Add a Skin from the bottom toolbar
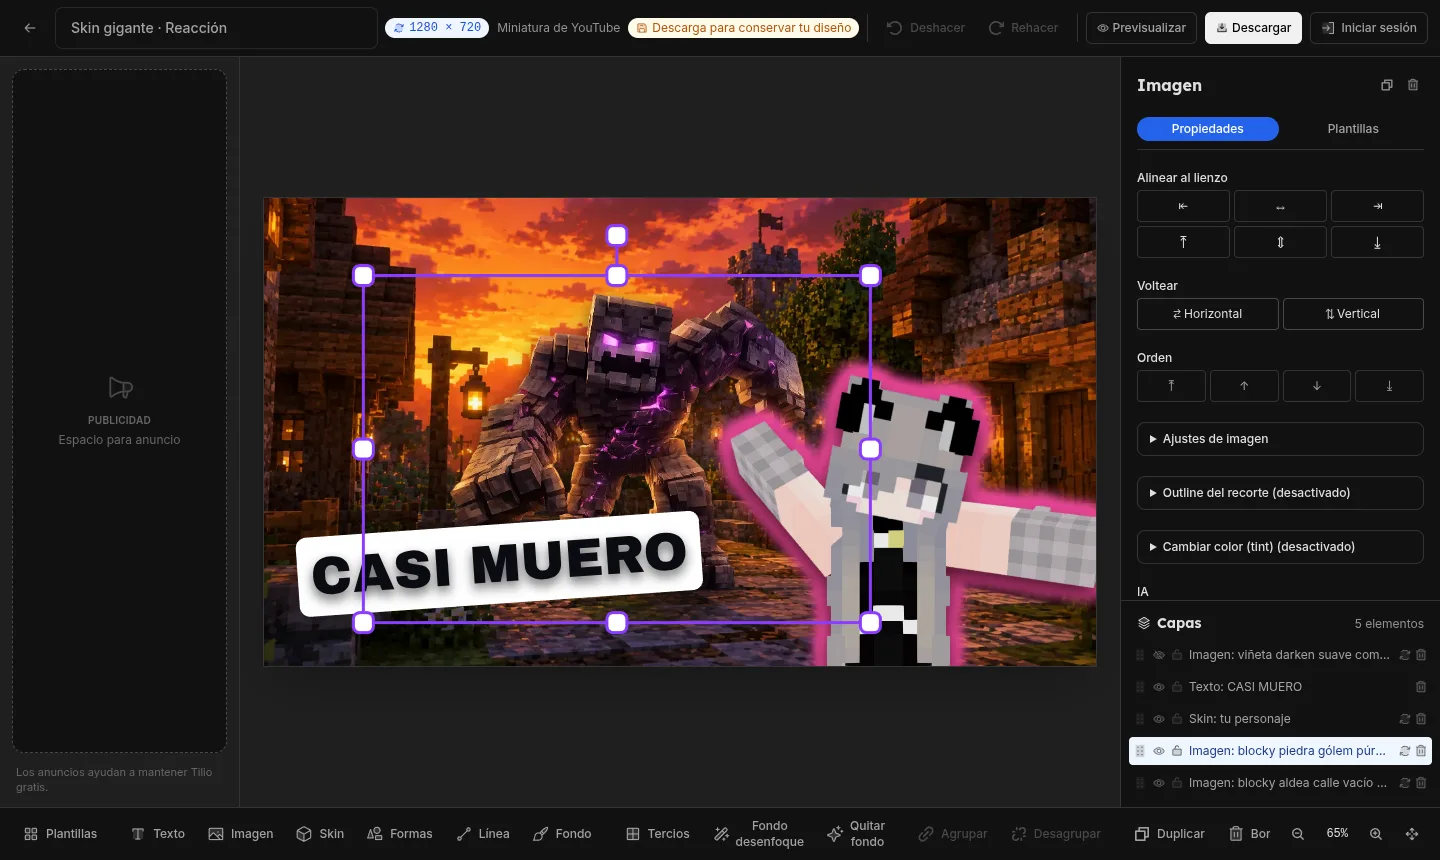The image size is (1440, 860). 320,834
